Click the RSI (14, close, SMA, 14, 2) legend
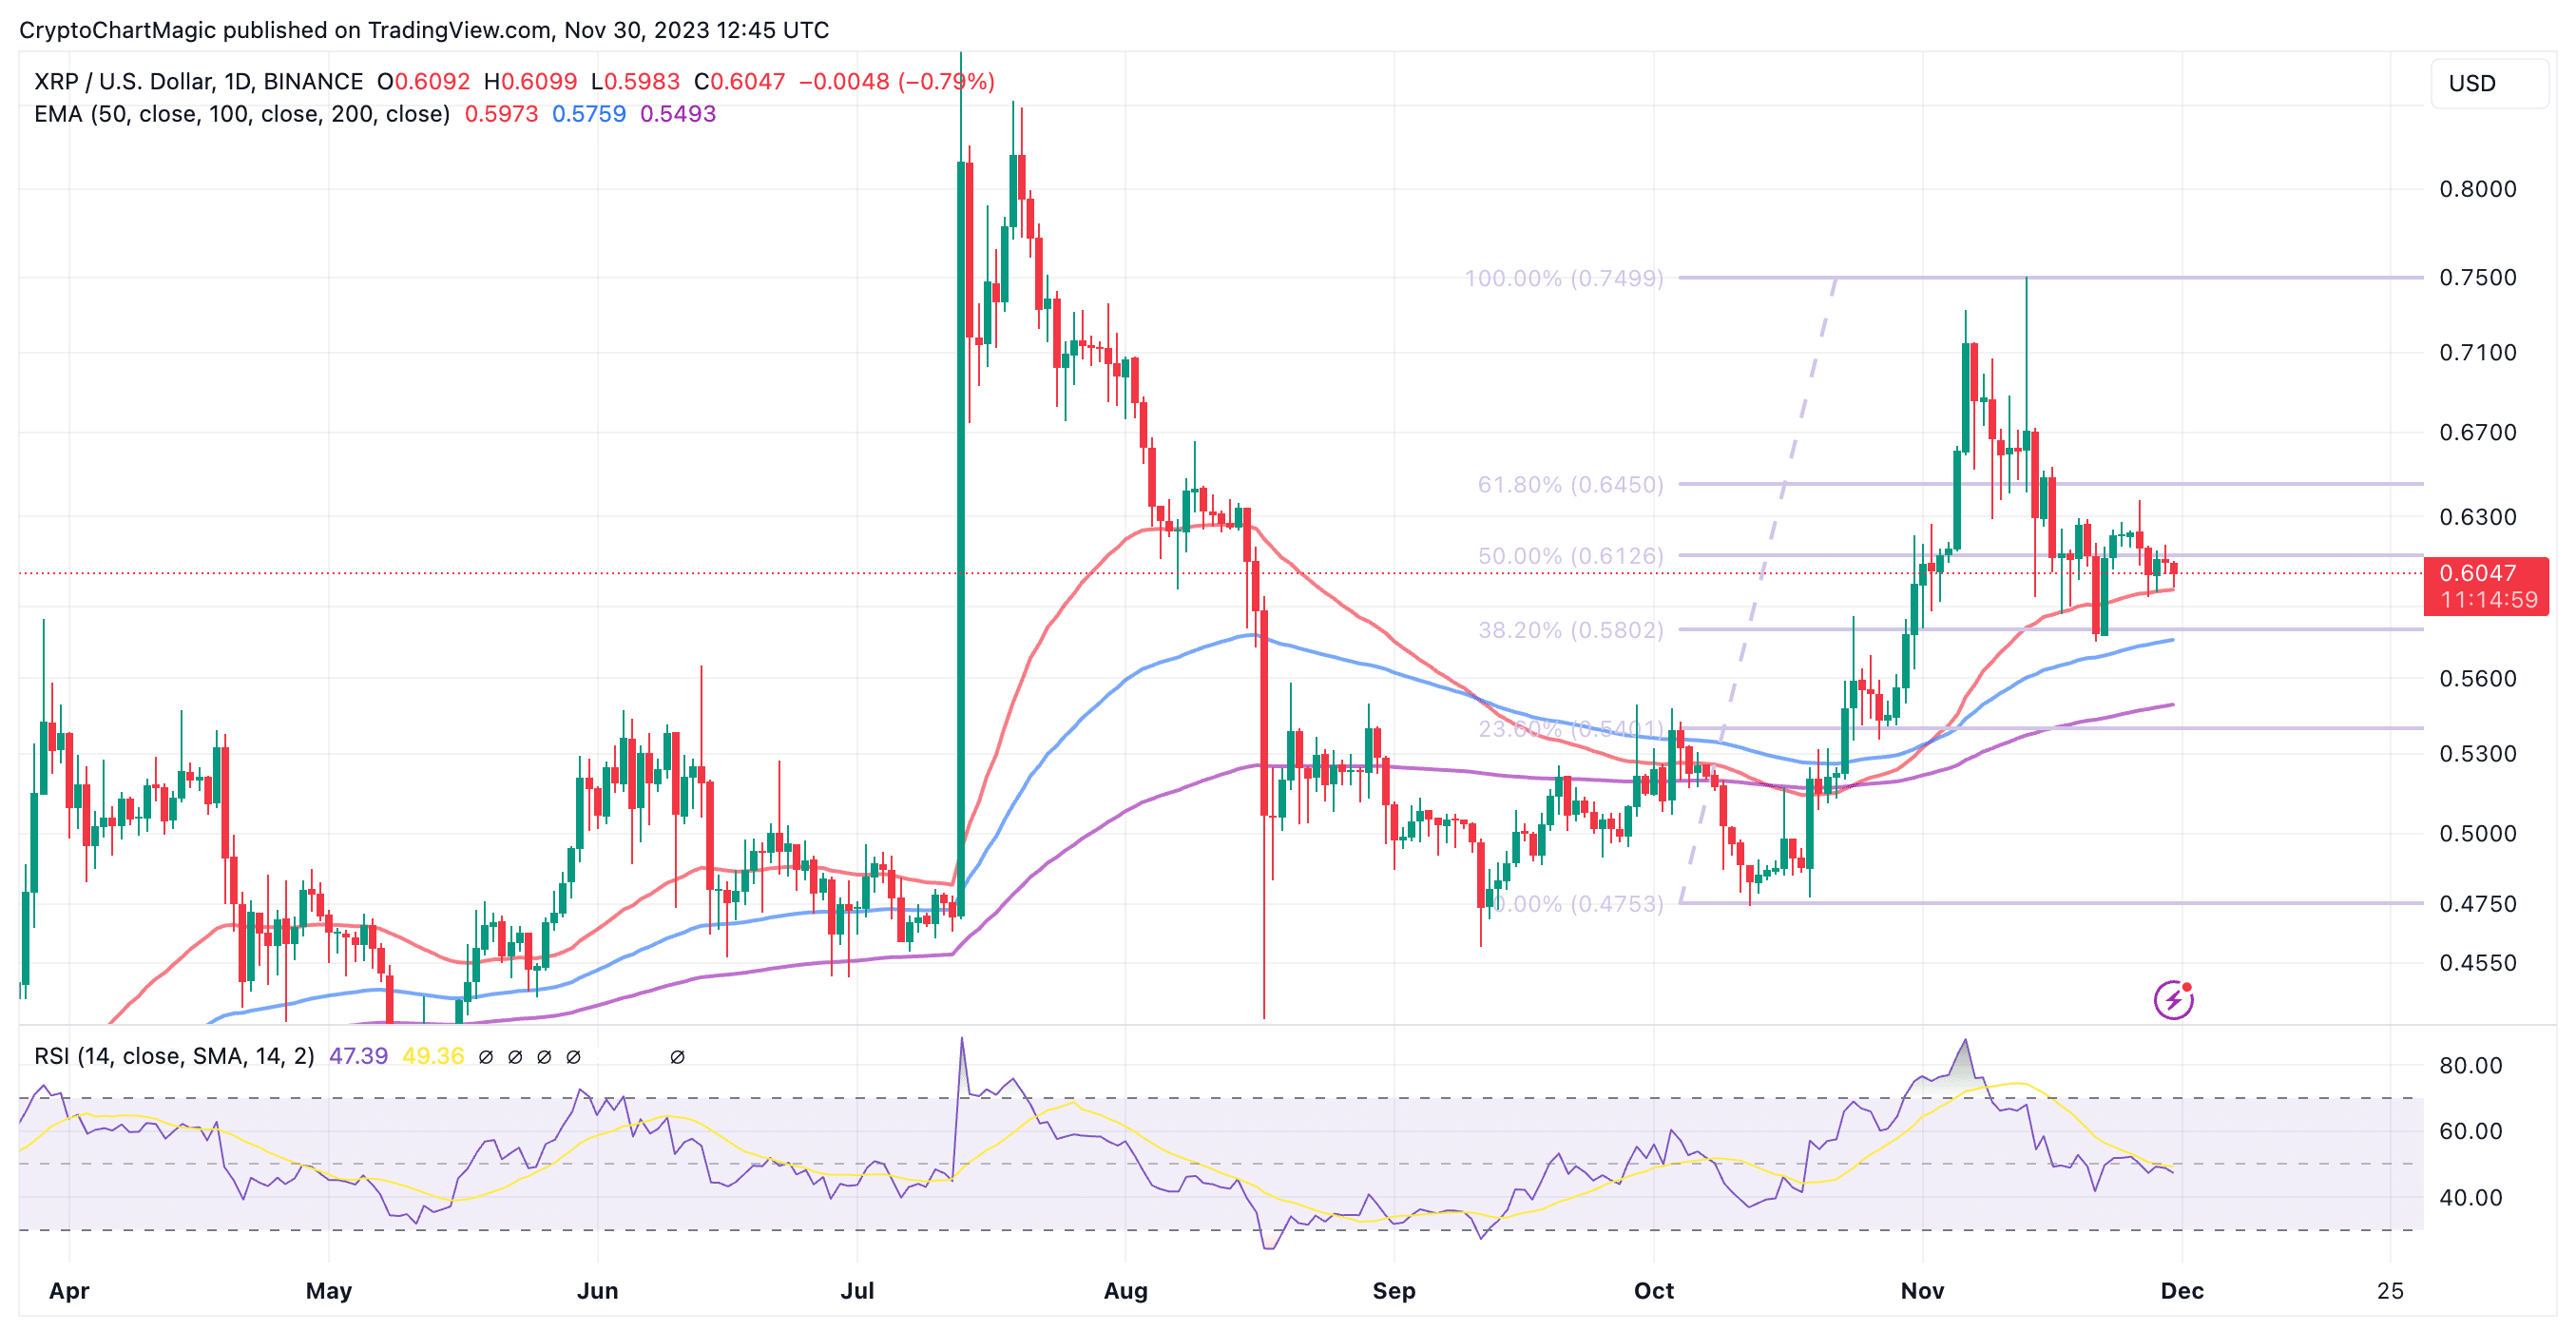The height and width of the screenshot is (1331, 2576). tap(174, 1056)
